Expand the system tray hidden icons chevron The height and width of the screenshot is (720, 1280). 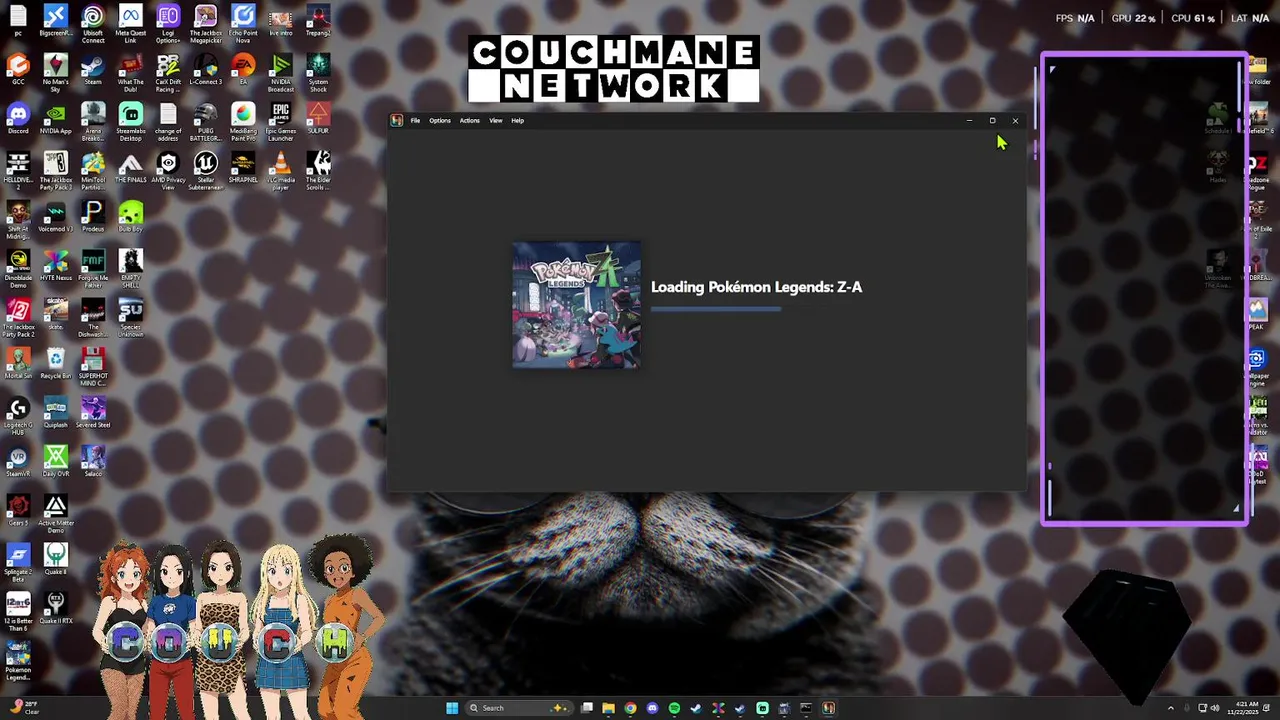(x=1171, y=708)
